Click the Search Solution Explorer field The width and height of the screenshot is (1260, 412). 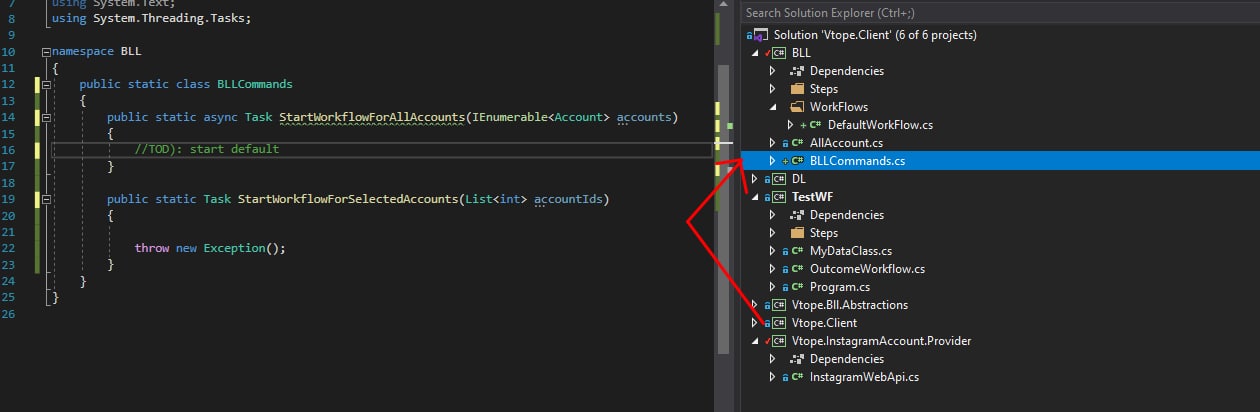pos(1000,13)
